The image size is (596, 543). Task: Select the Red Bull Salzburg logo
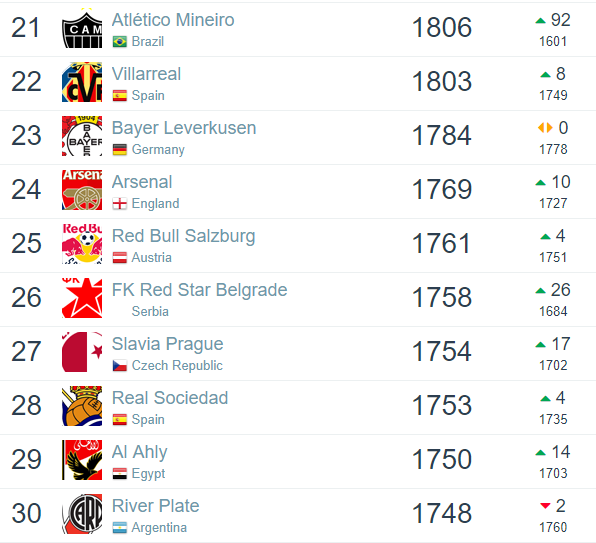(x=82, y=244)
